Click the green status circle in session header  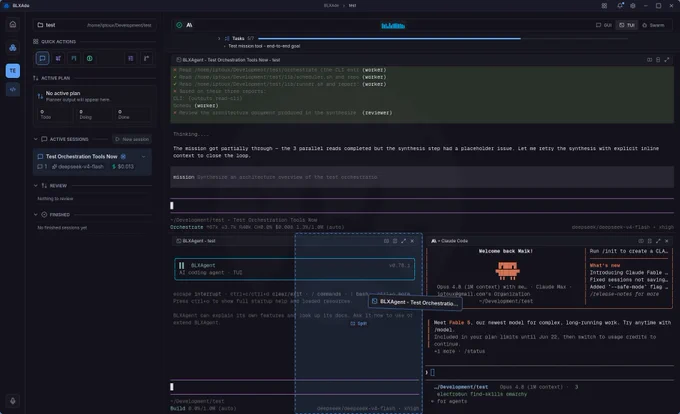(179, 25)
